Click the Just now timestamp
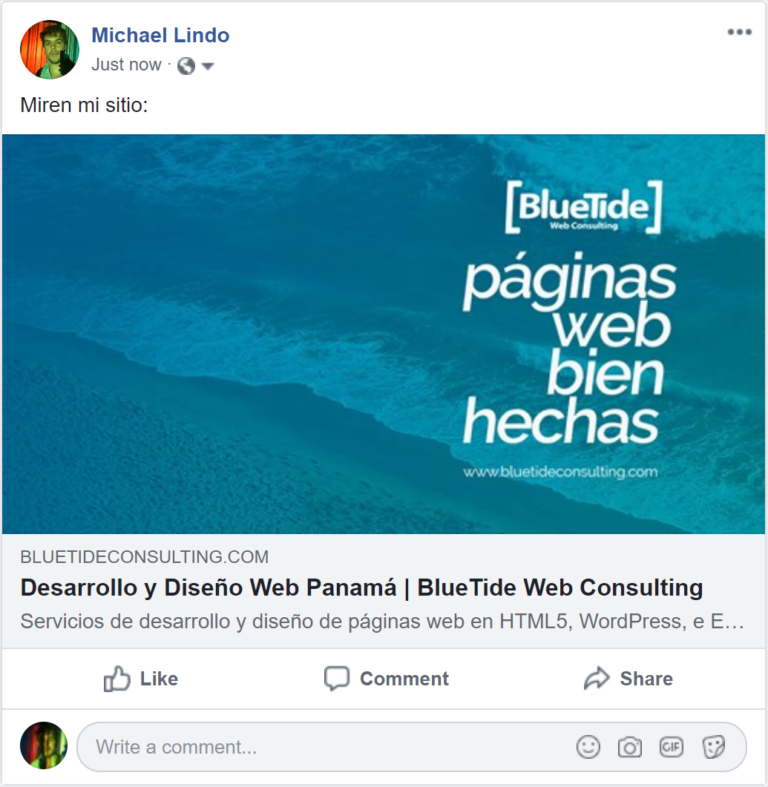Viewport: 768px width, 787px height. click(126, 65)
